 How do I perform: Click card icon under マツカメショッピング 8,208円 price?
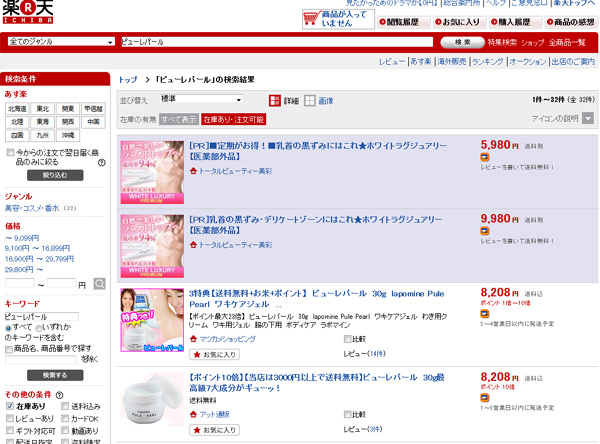pos(485,314)
